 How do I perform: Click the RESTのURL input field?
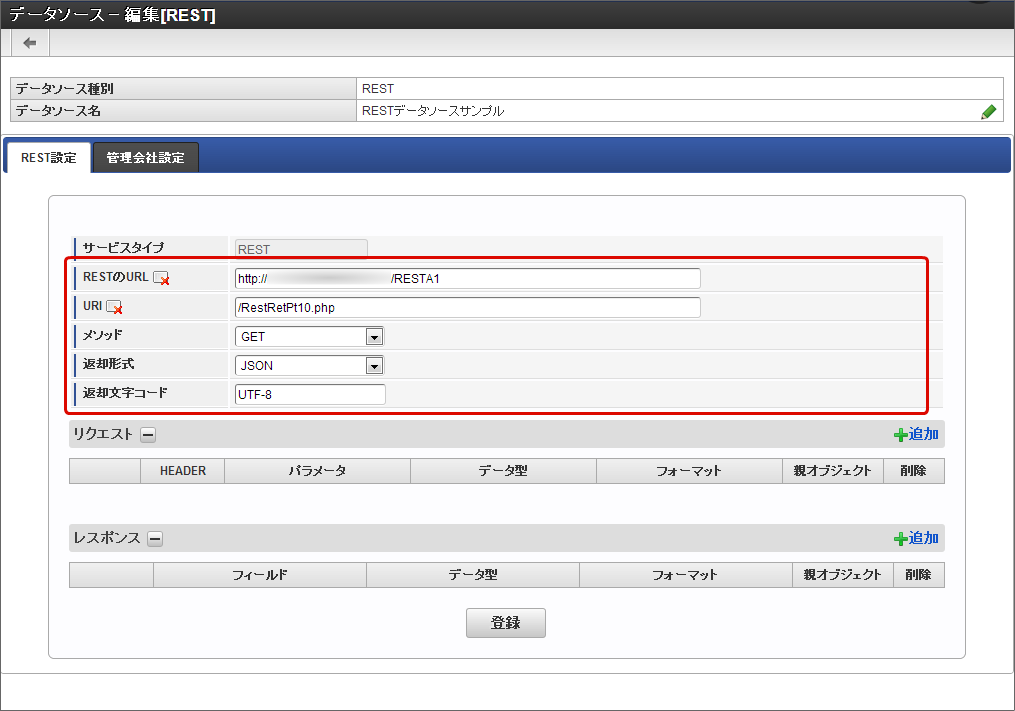click(x=467, y=278)
